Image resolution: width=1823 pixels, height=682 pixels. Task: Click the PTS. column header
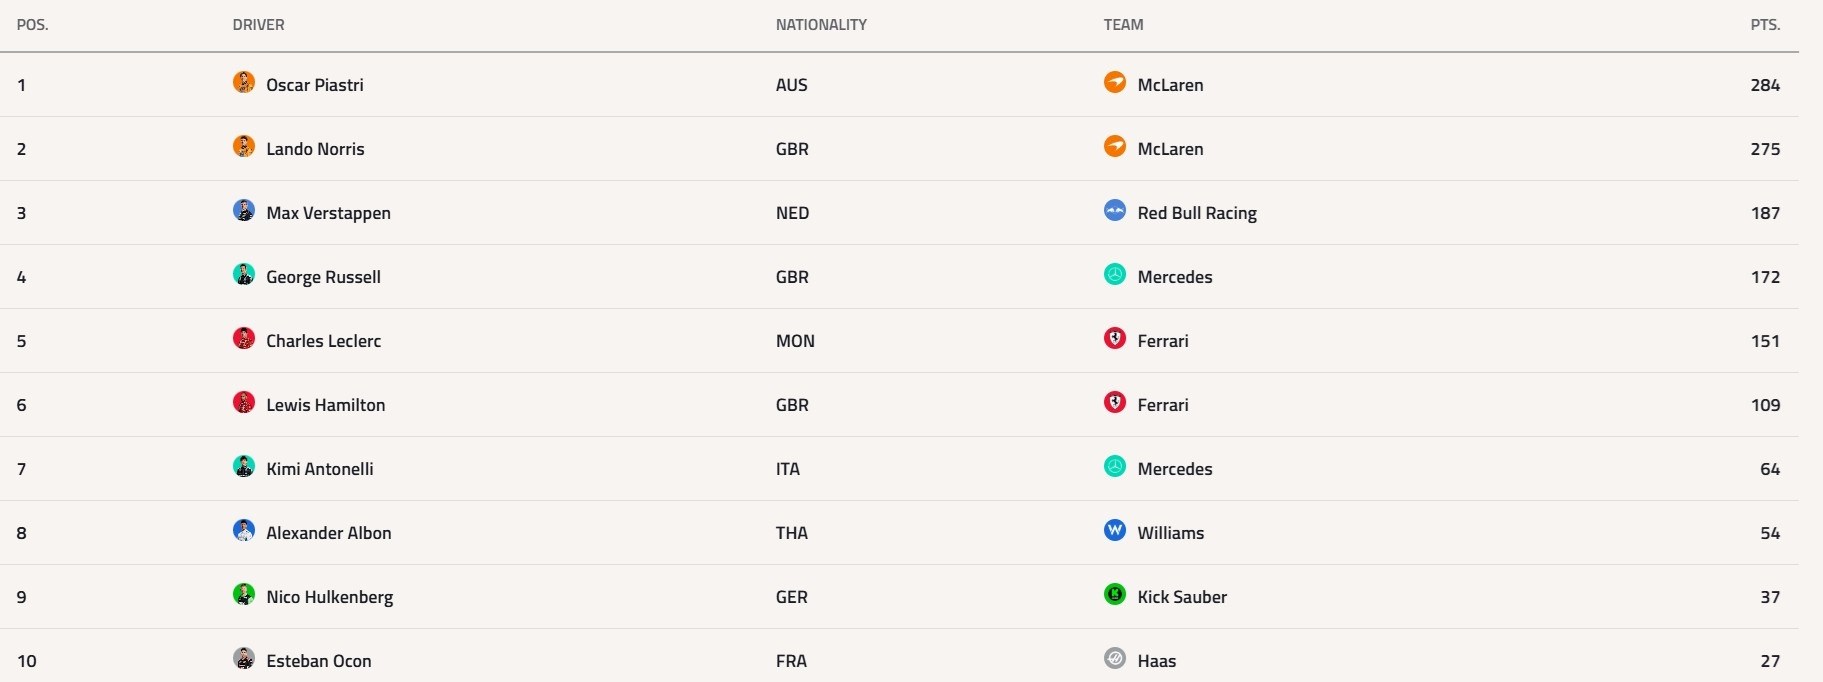tap(1765, 25)
